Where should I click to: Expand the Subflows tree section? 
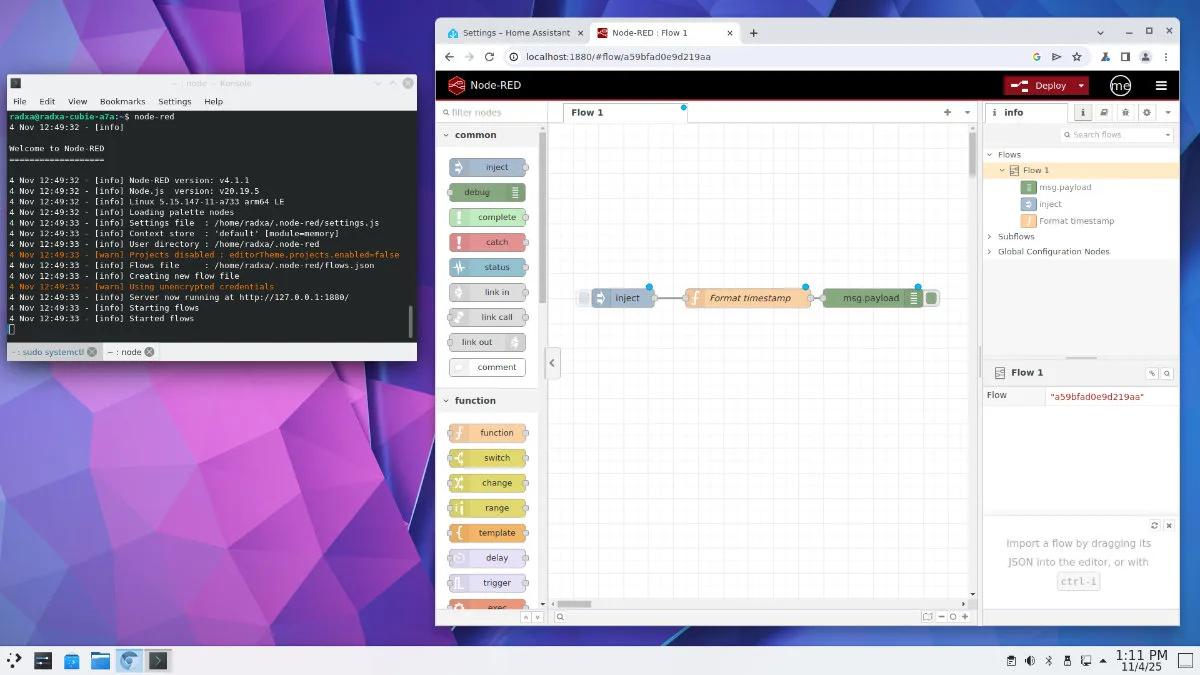(990, 237)
